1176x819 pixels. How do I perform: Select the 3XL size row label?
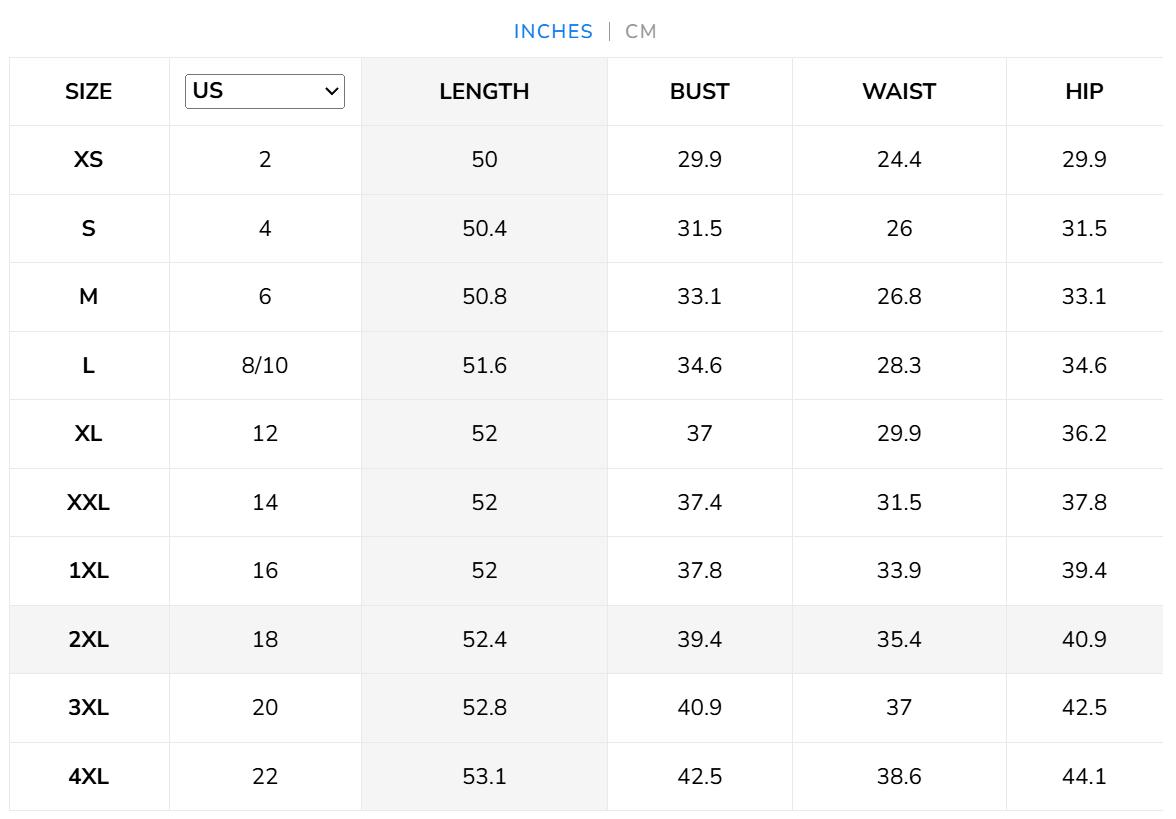tap(89, 708)
